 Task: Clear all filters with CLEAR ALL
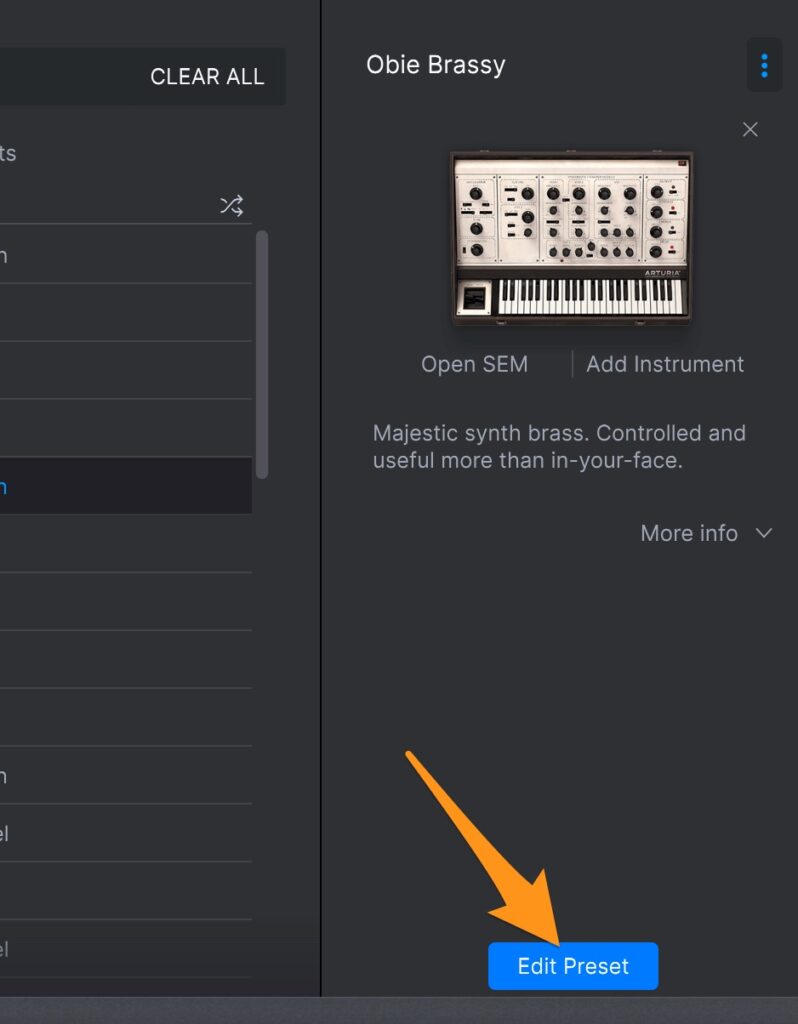(207, 77)
